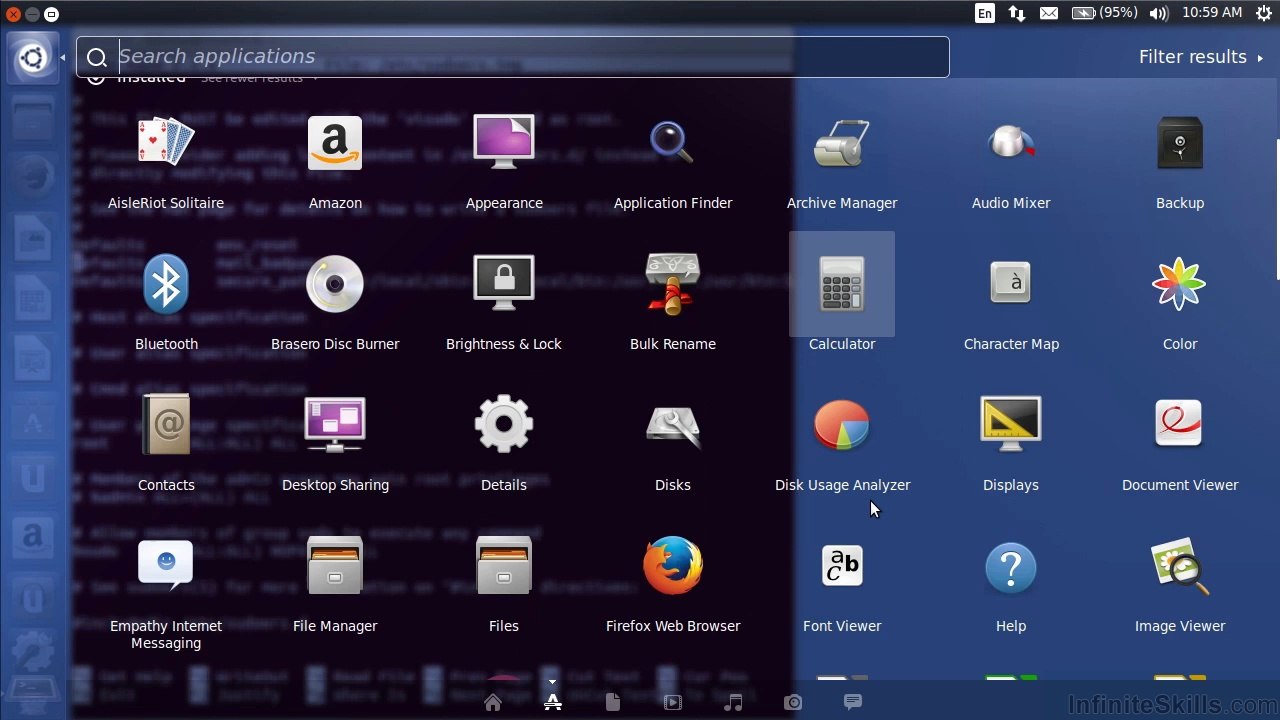Switch to the Music lens

tap(733, 703)
